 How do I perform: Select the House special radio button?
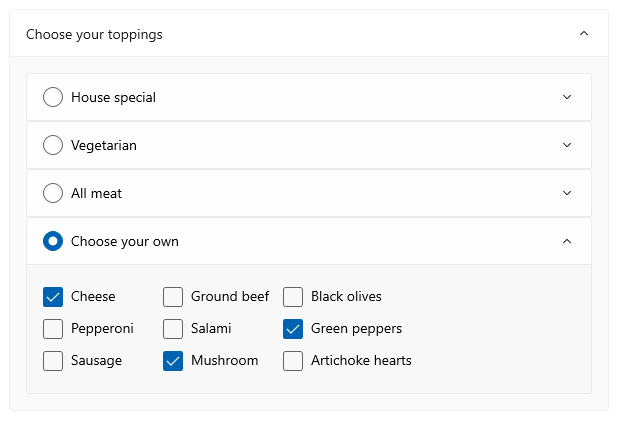point(53,97)
